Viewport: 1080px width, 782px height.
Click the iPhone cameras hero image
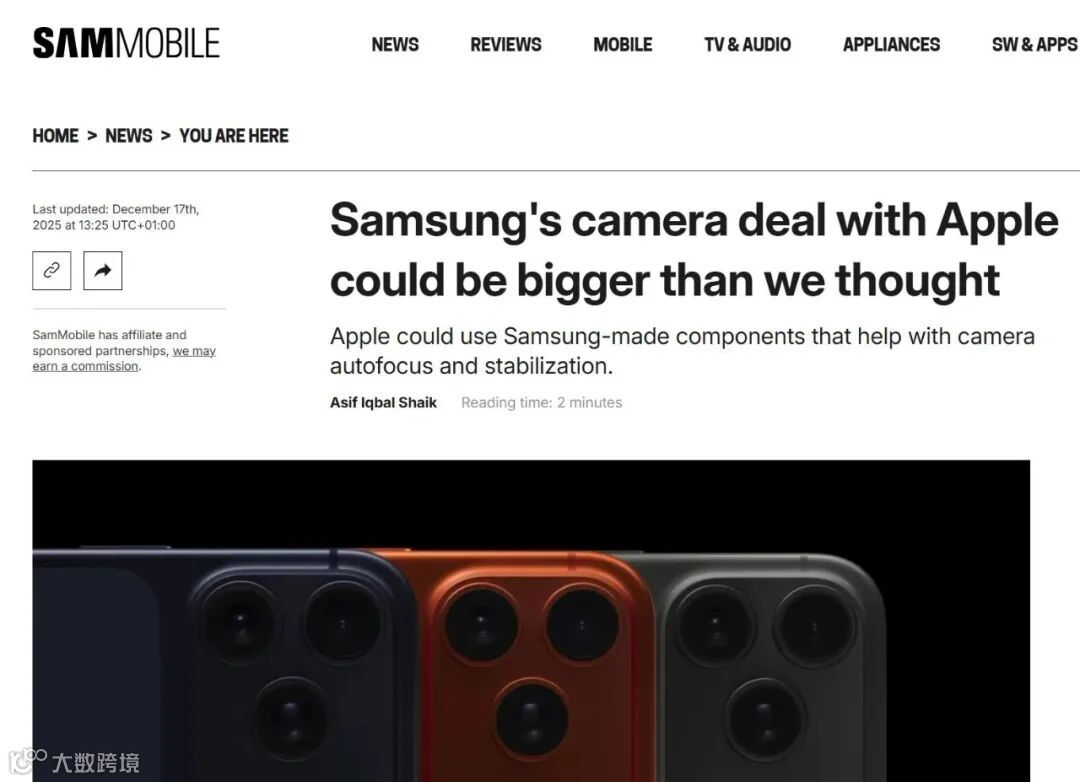point(531,621)
